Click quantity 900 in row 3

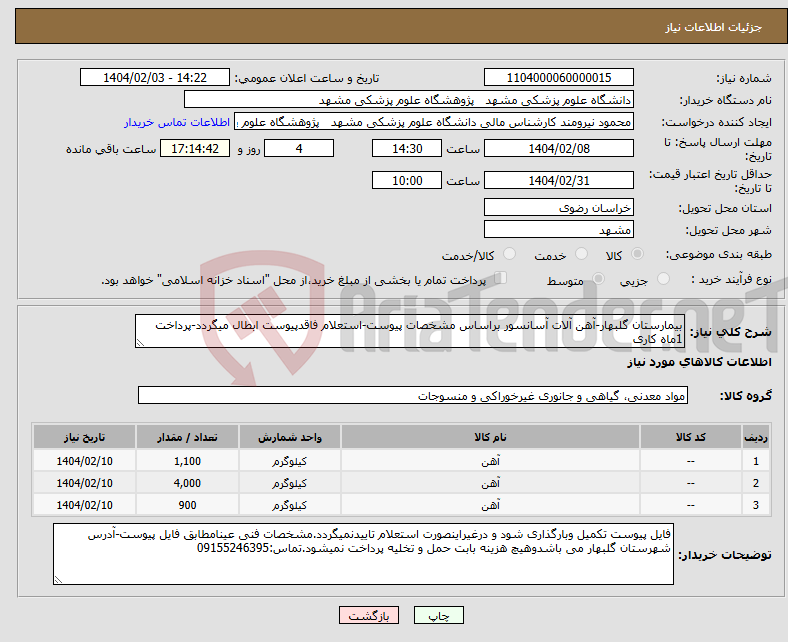point(187,505)
